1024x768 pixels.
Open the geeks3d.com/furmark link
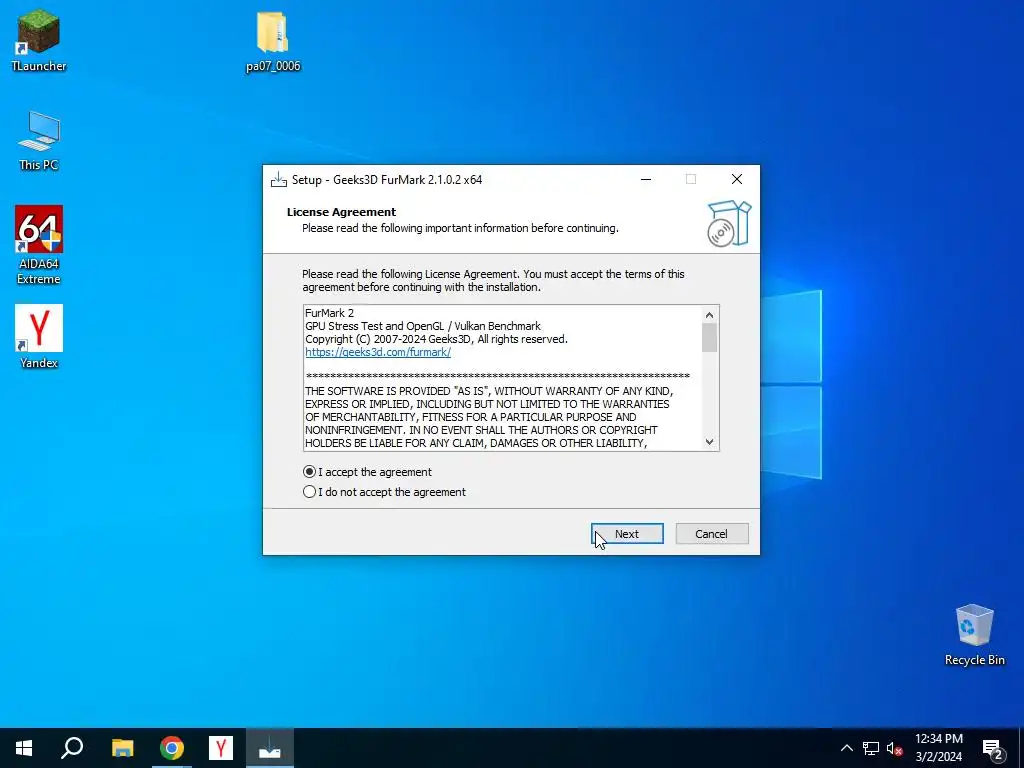pos(378,352)
